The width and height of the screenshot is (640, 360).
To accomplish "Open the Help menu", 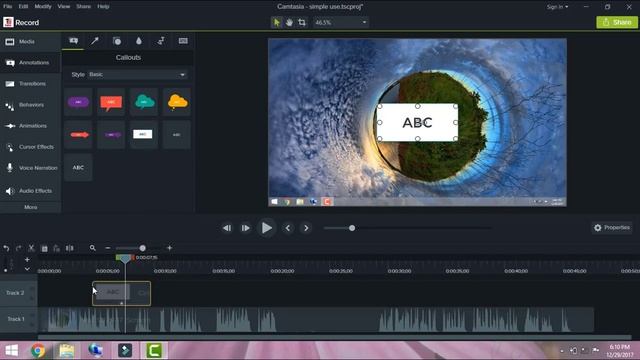I will click(103, 7).
